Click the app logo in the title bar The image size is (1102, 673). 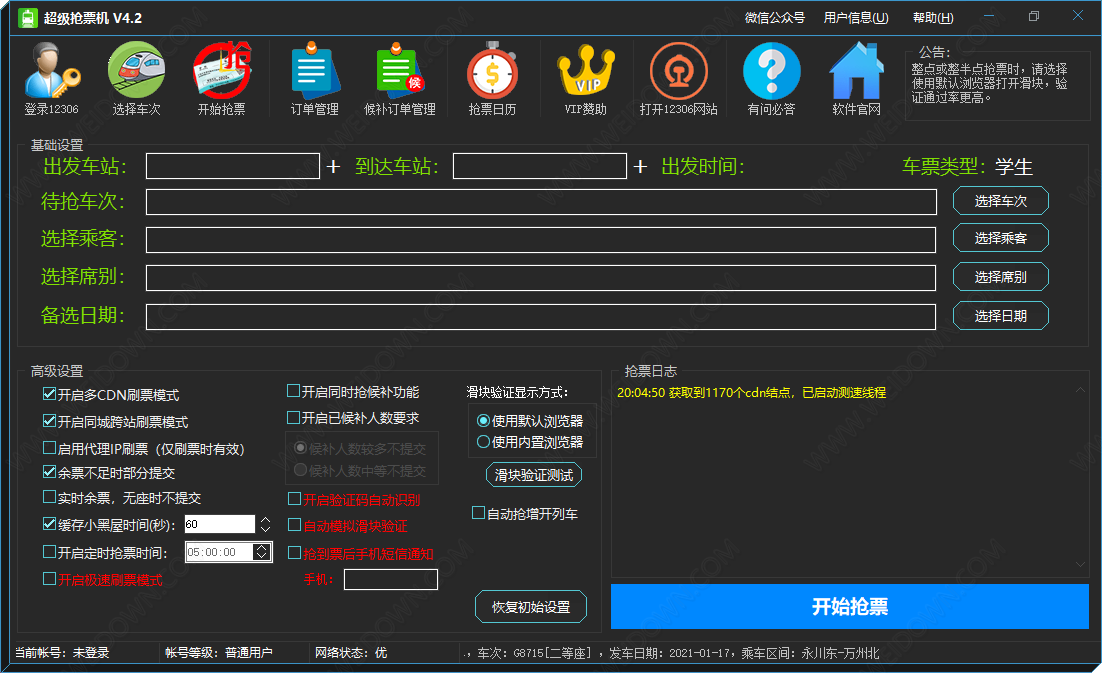click(27, 18)
